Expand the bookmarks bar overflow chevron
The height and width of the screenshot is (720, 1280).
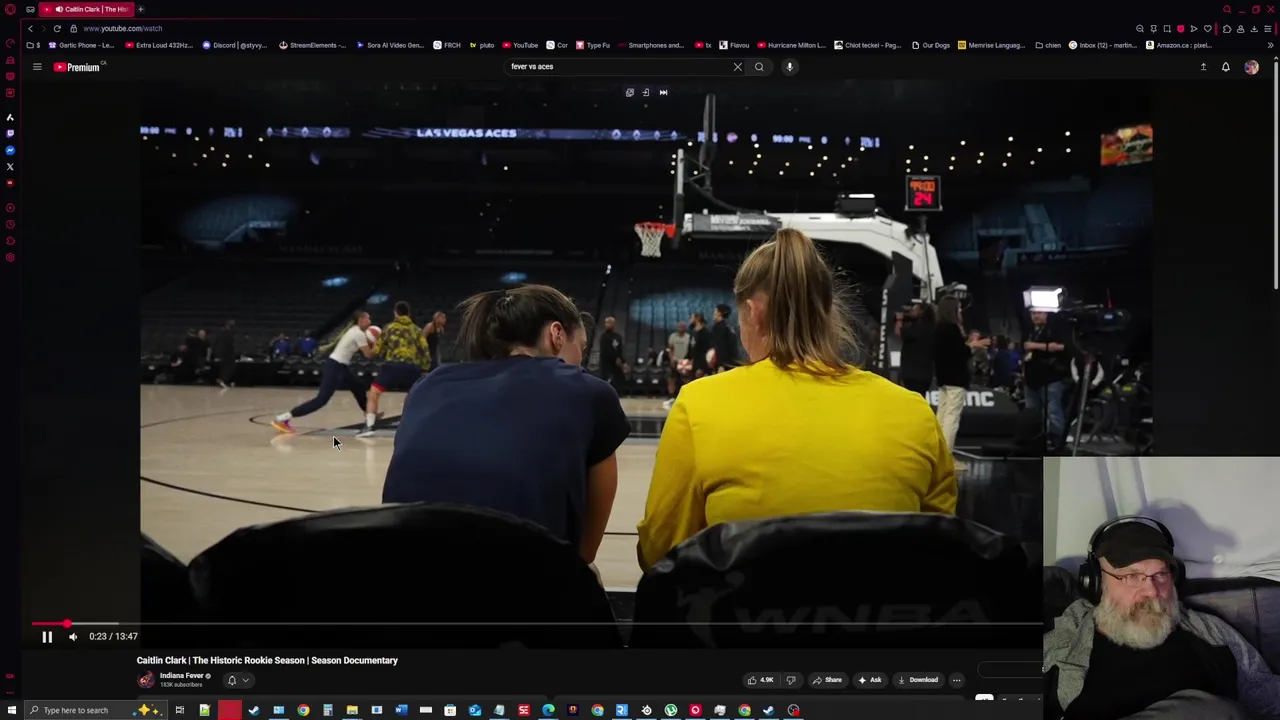(x=1271, y=45)
